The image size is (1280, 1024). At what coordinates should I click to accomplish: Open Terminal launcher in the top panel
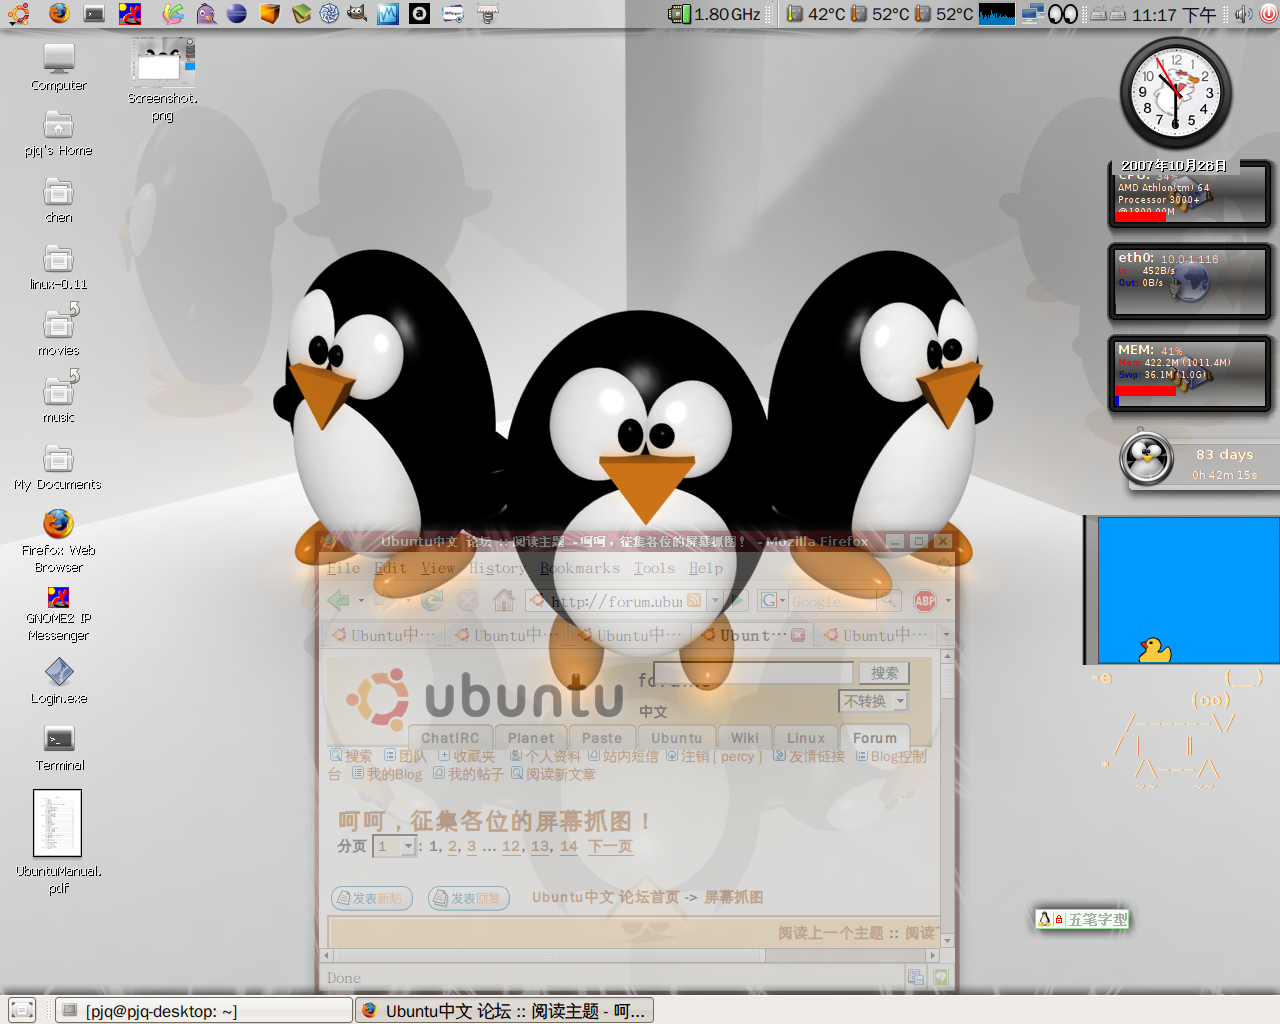coord(94,13)
